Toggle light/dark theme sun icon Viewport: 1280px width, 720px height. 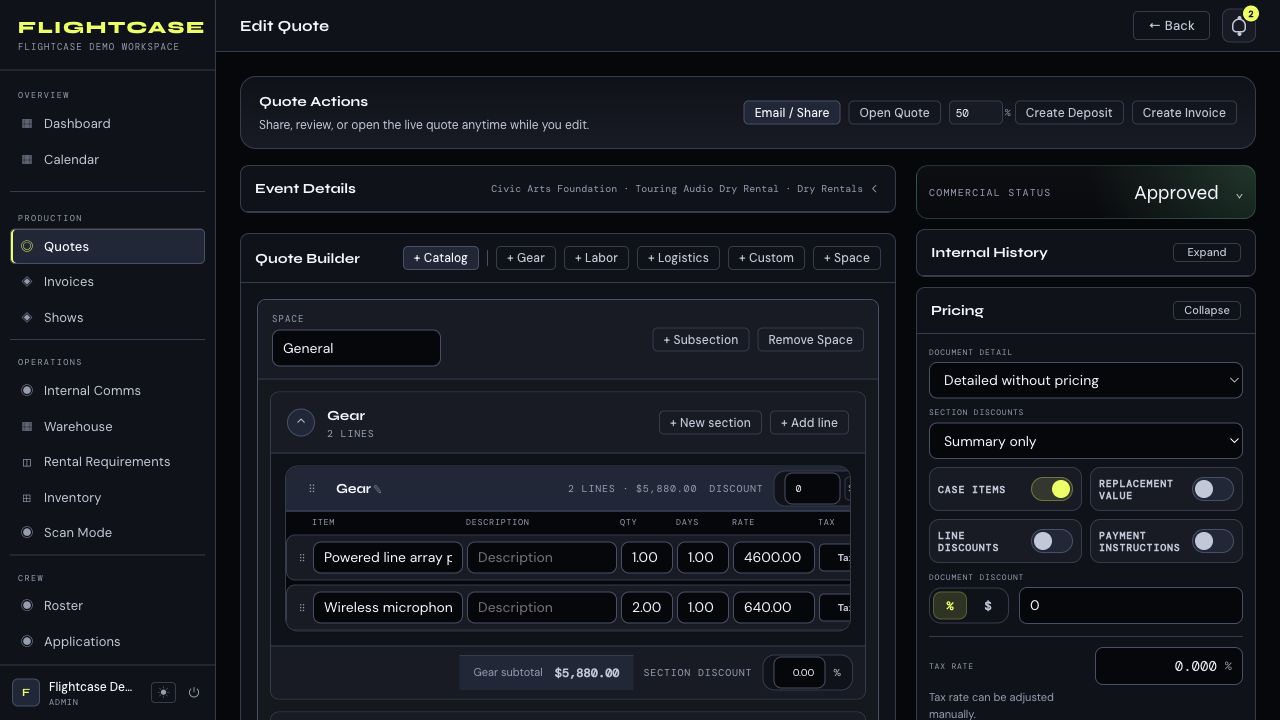click(163, 692)
